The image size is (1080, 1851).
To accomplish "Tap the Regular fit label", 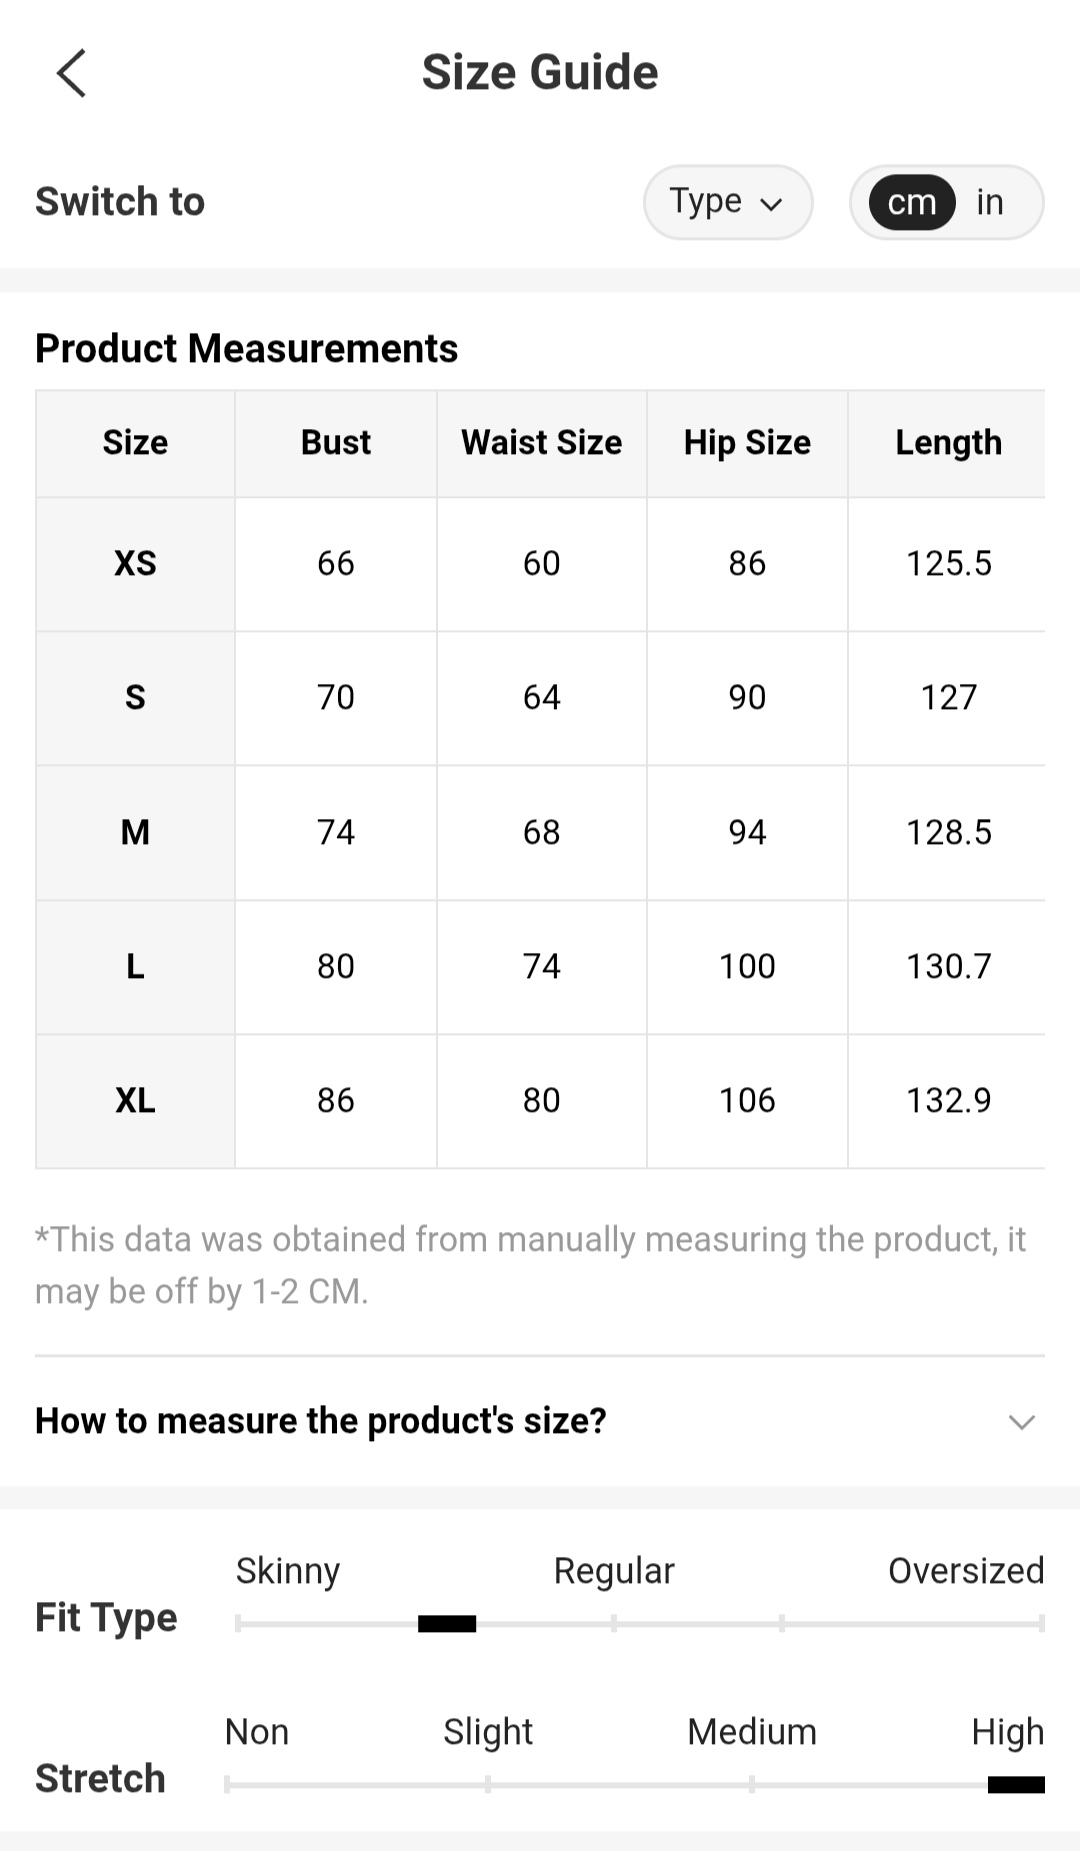I will [x=613, y=1570].
